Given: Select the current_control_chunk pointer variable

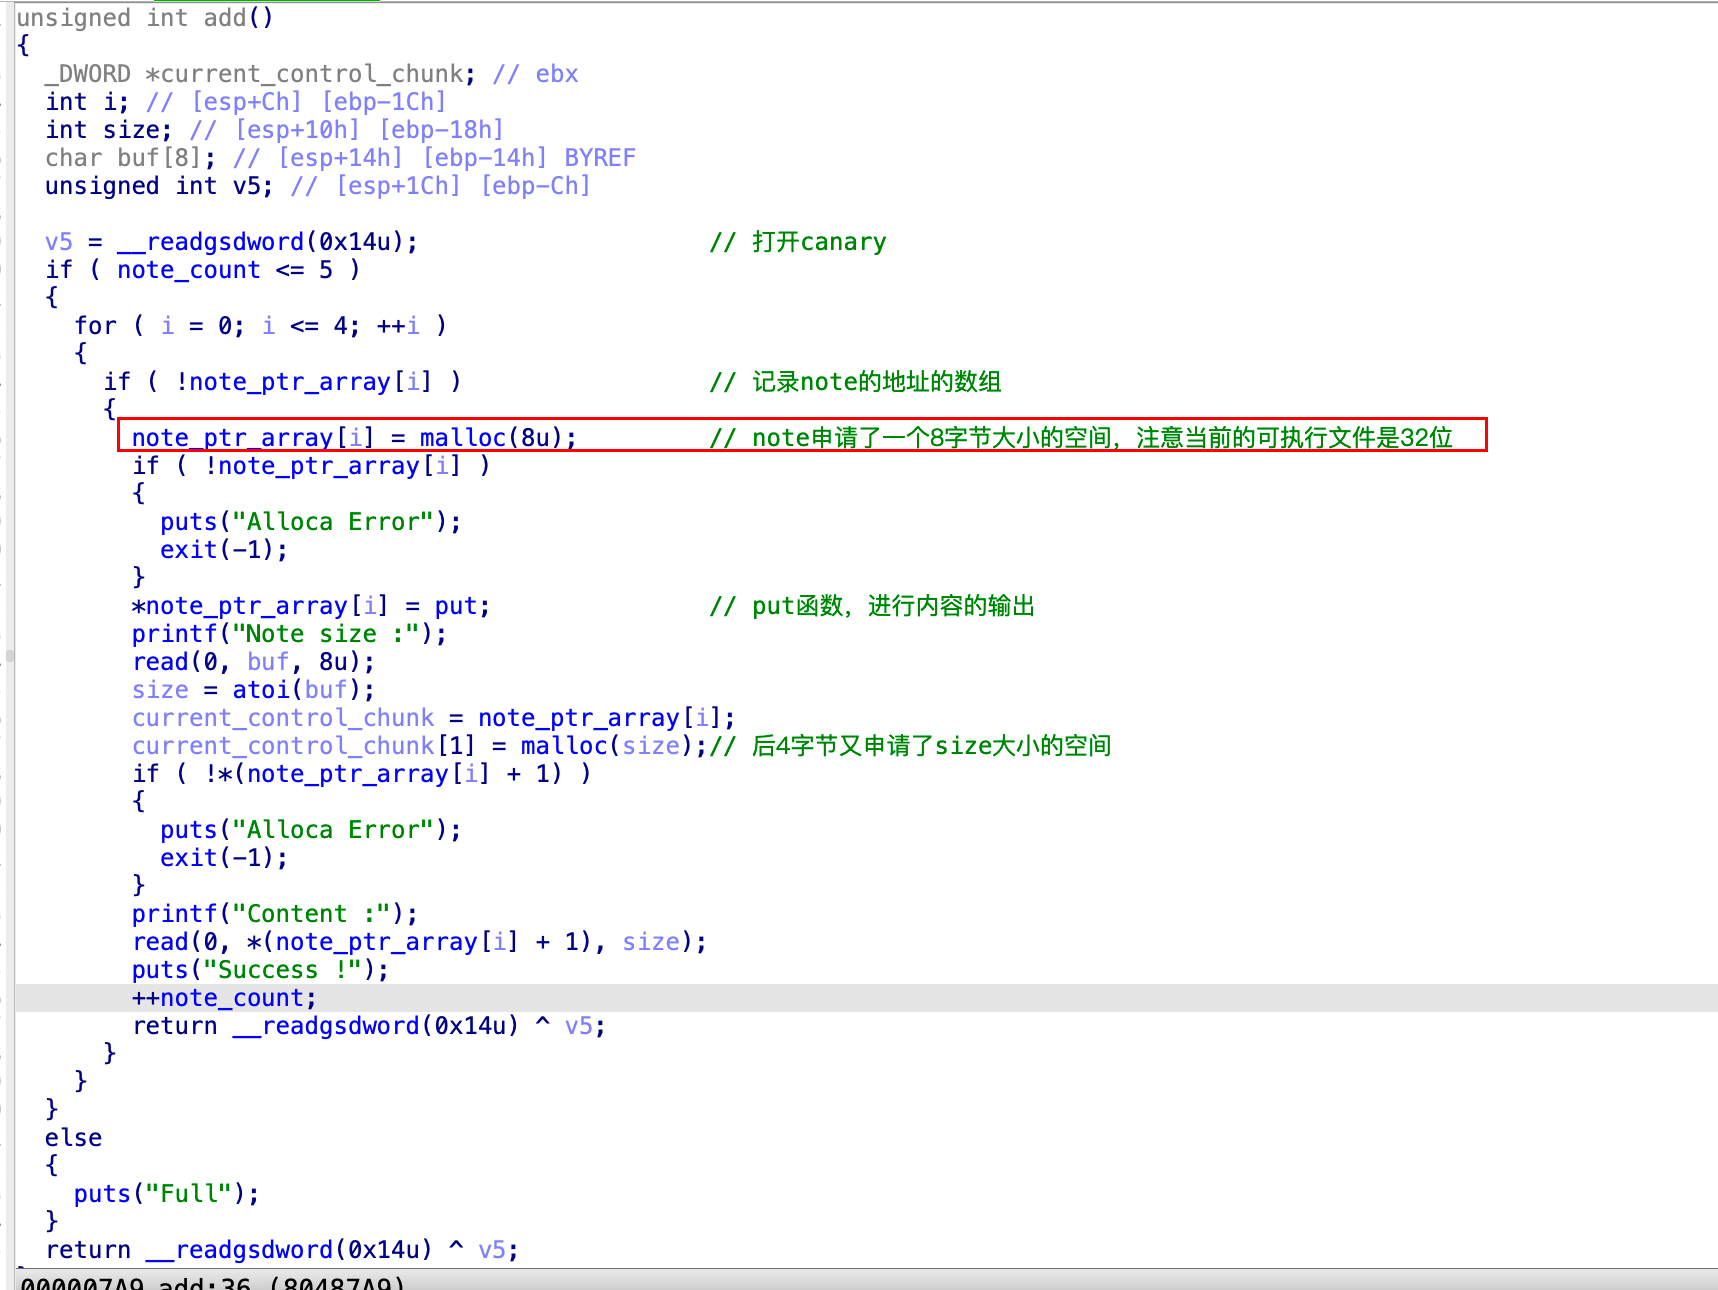Looking at the screenshot, I should click(x=283, y=717).
